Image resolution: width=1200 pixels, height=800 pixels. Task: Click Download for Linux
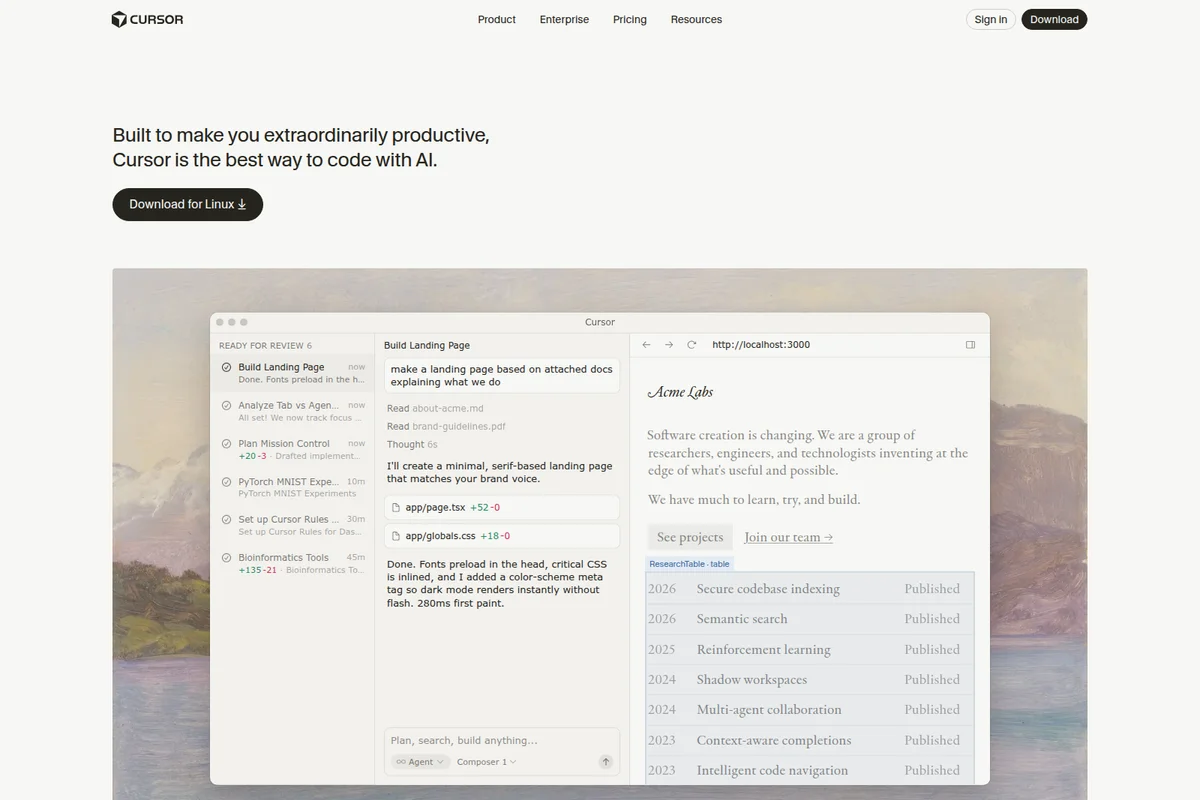187,204
